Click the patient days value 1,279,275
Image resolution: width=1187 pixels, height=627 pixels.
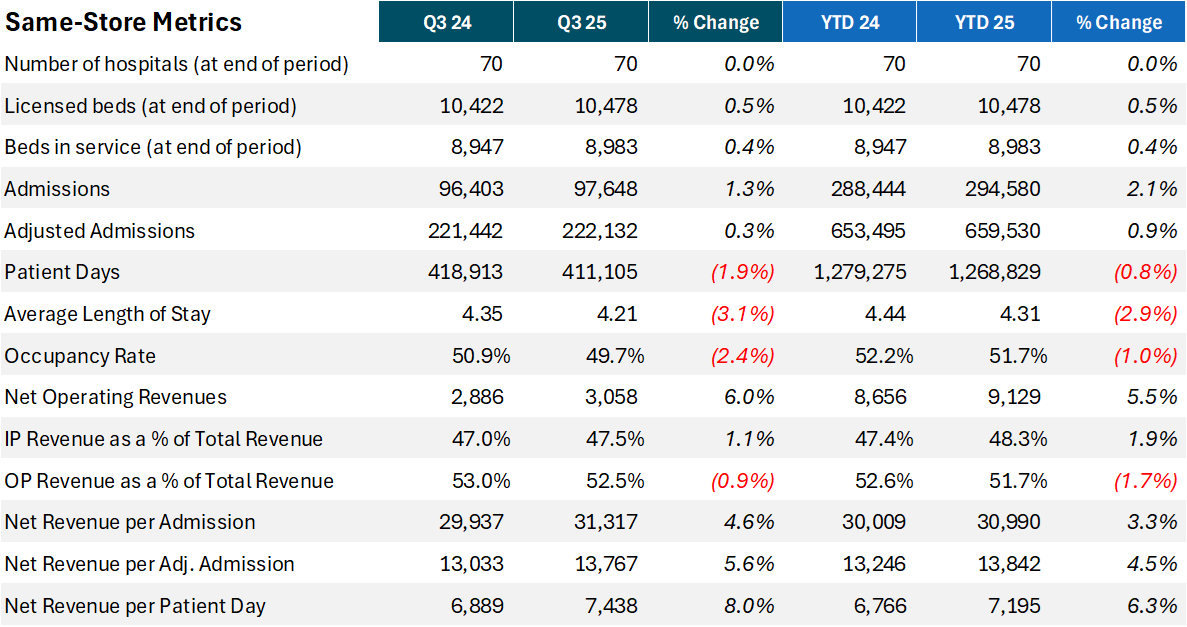click(x=862, y=272)
